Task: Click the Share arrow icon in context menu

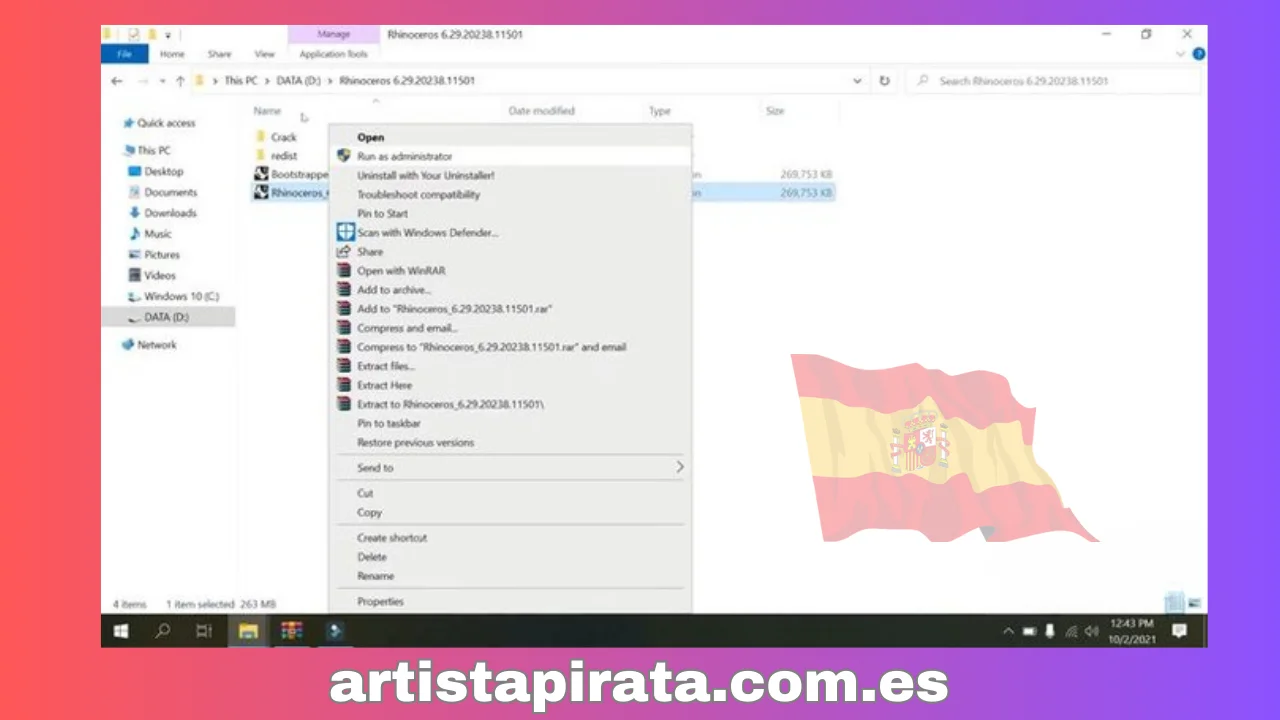Action: coord(343,252)
